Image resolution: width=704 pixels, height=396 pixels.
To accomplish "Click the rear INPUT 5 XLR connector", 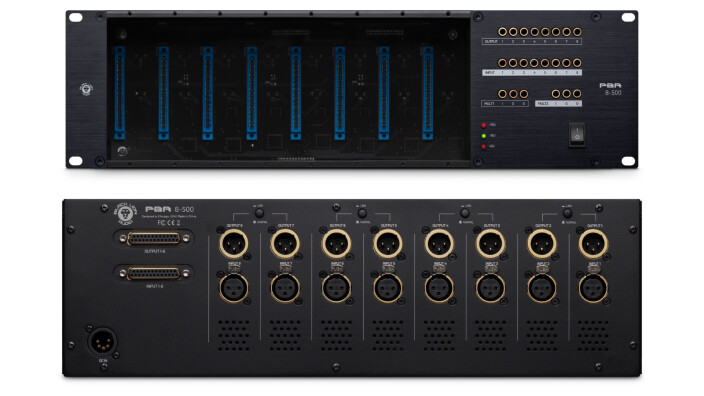I will [x=388, y=288].
